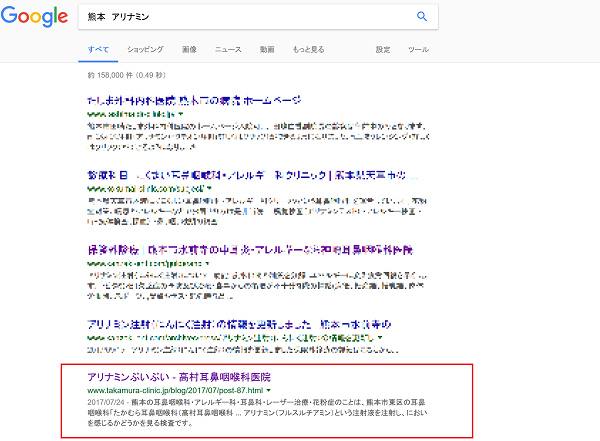The image size is (600, 441).
Task: Expand the dropdown arrow beside the fourth result URL
Action: point(380,338)
